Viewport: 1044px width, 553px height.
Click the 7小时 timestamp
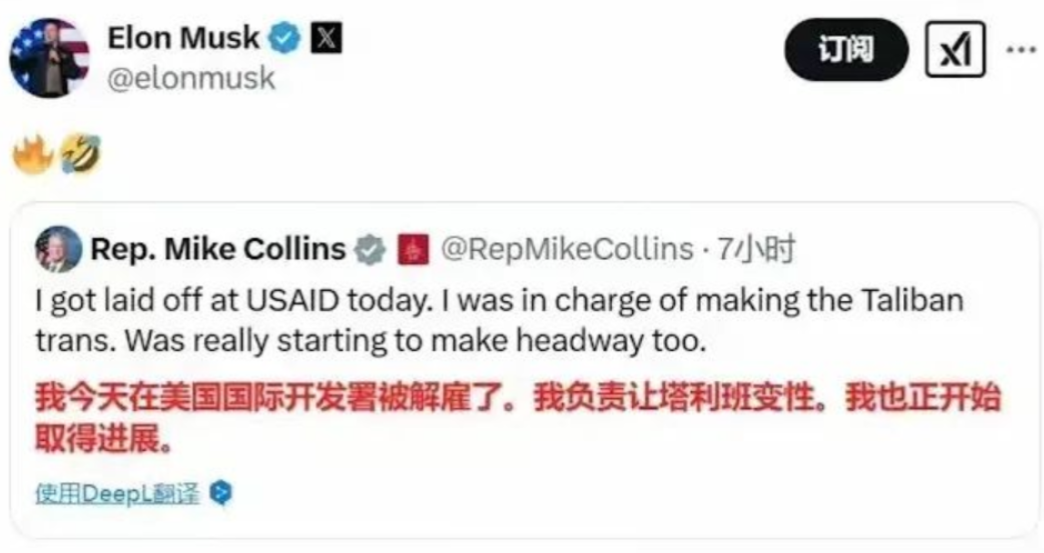click(x=756, y=250)
